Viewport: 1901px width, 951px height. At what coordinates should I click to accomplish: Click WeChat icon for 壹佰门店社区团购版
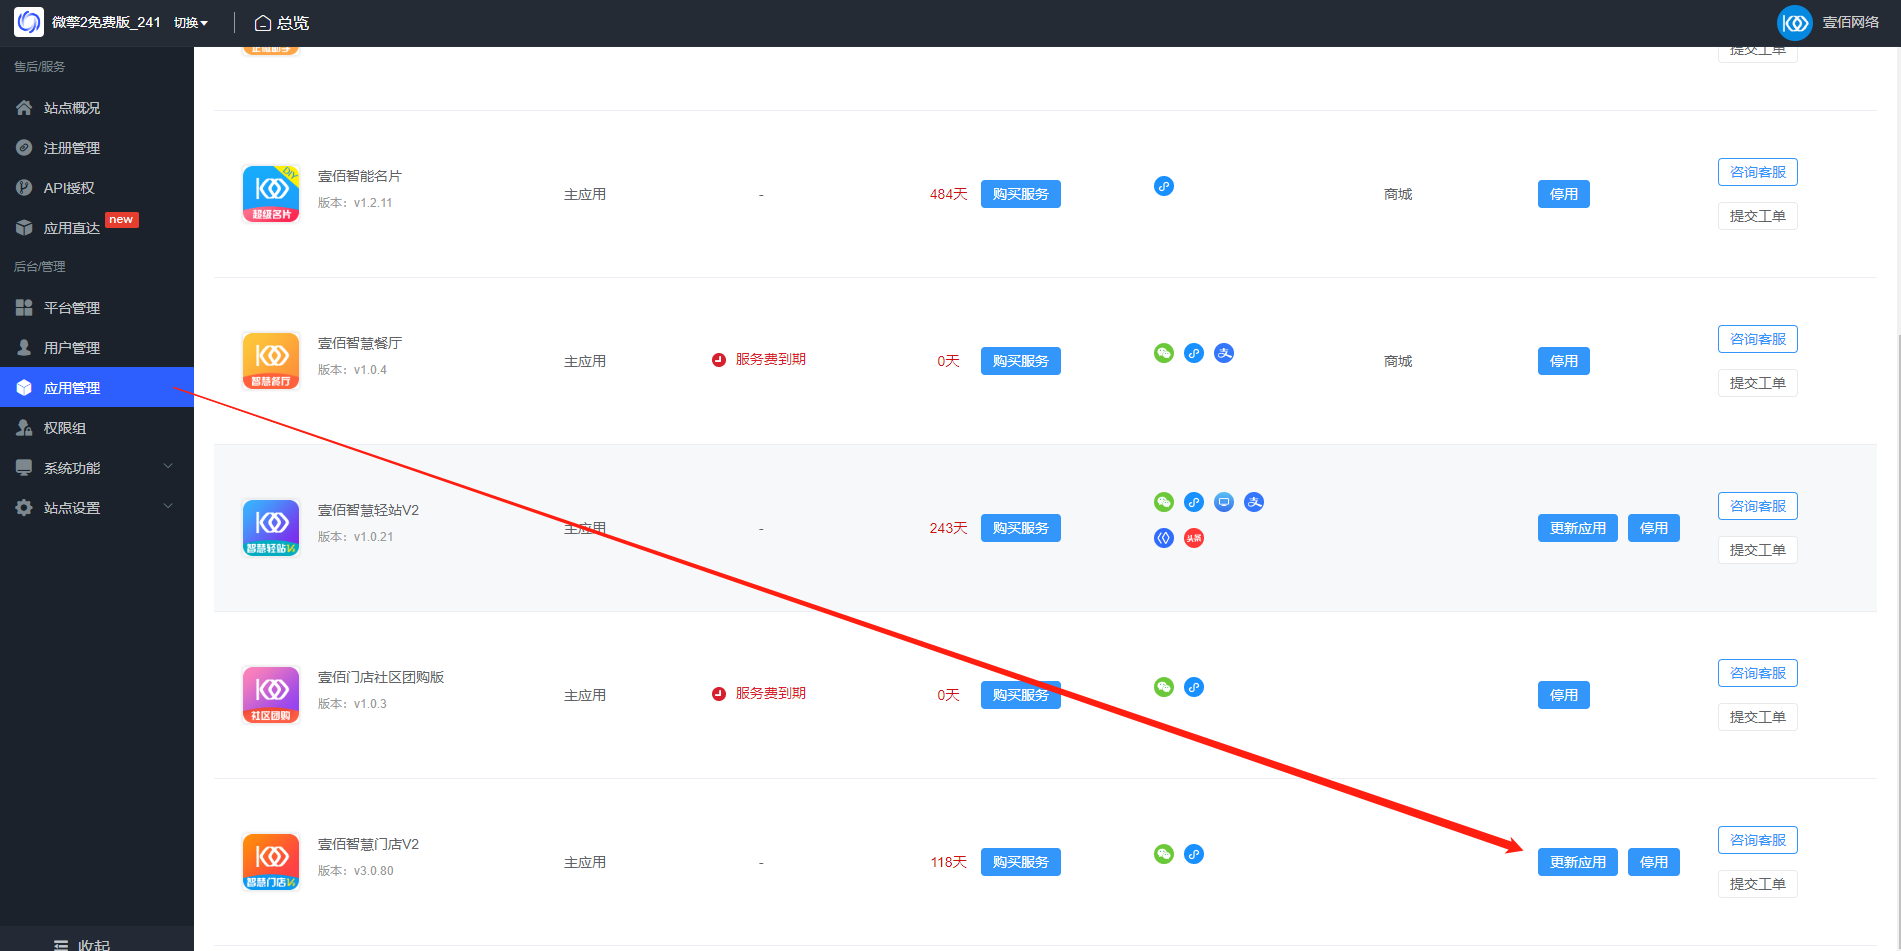(x=1163, y=687)
